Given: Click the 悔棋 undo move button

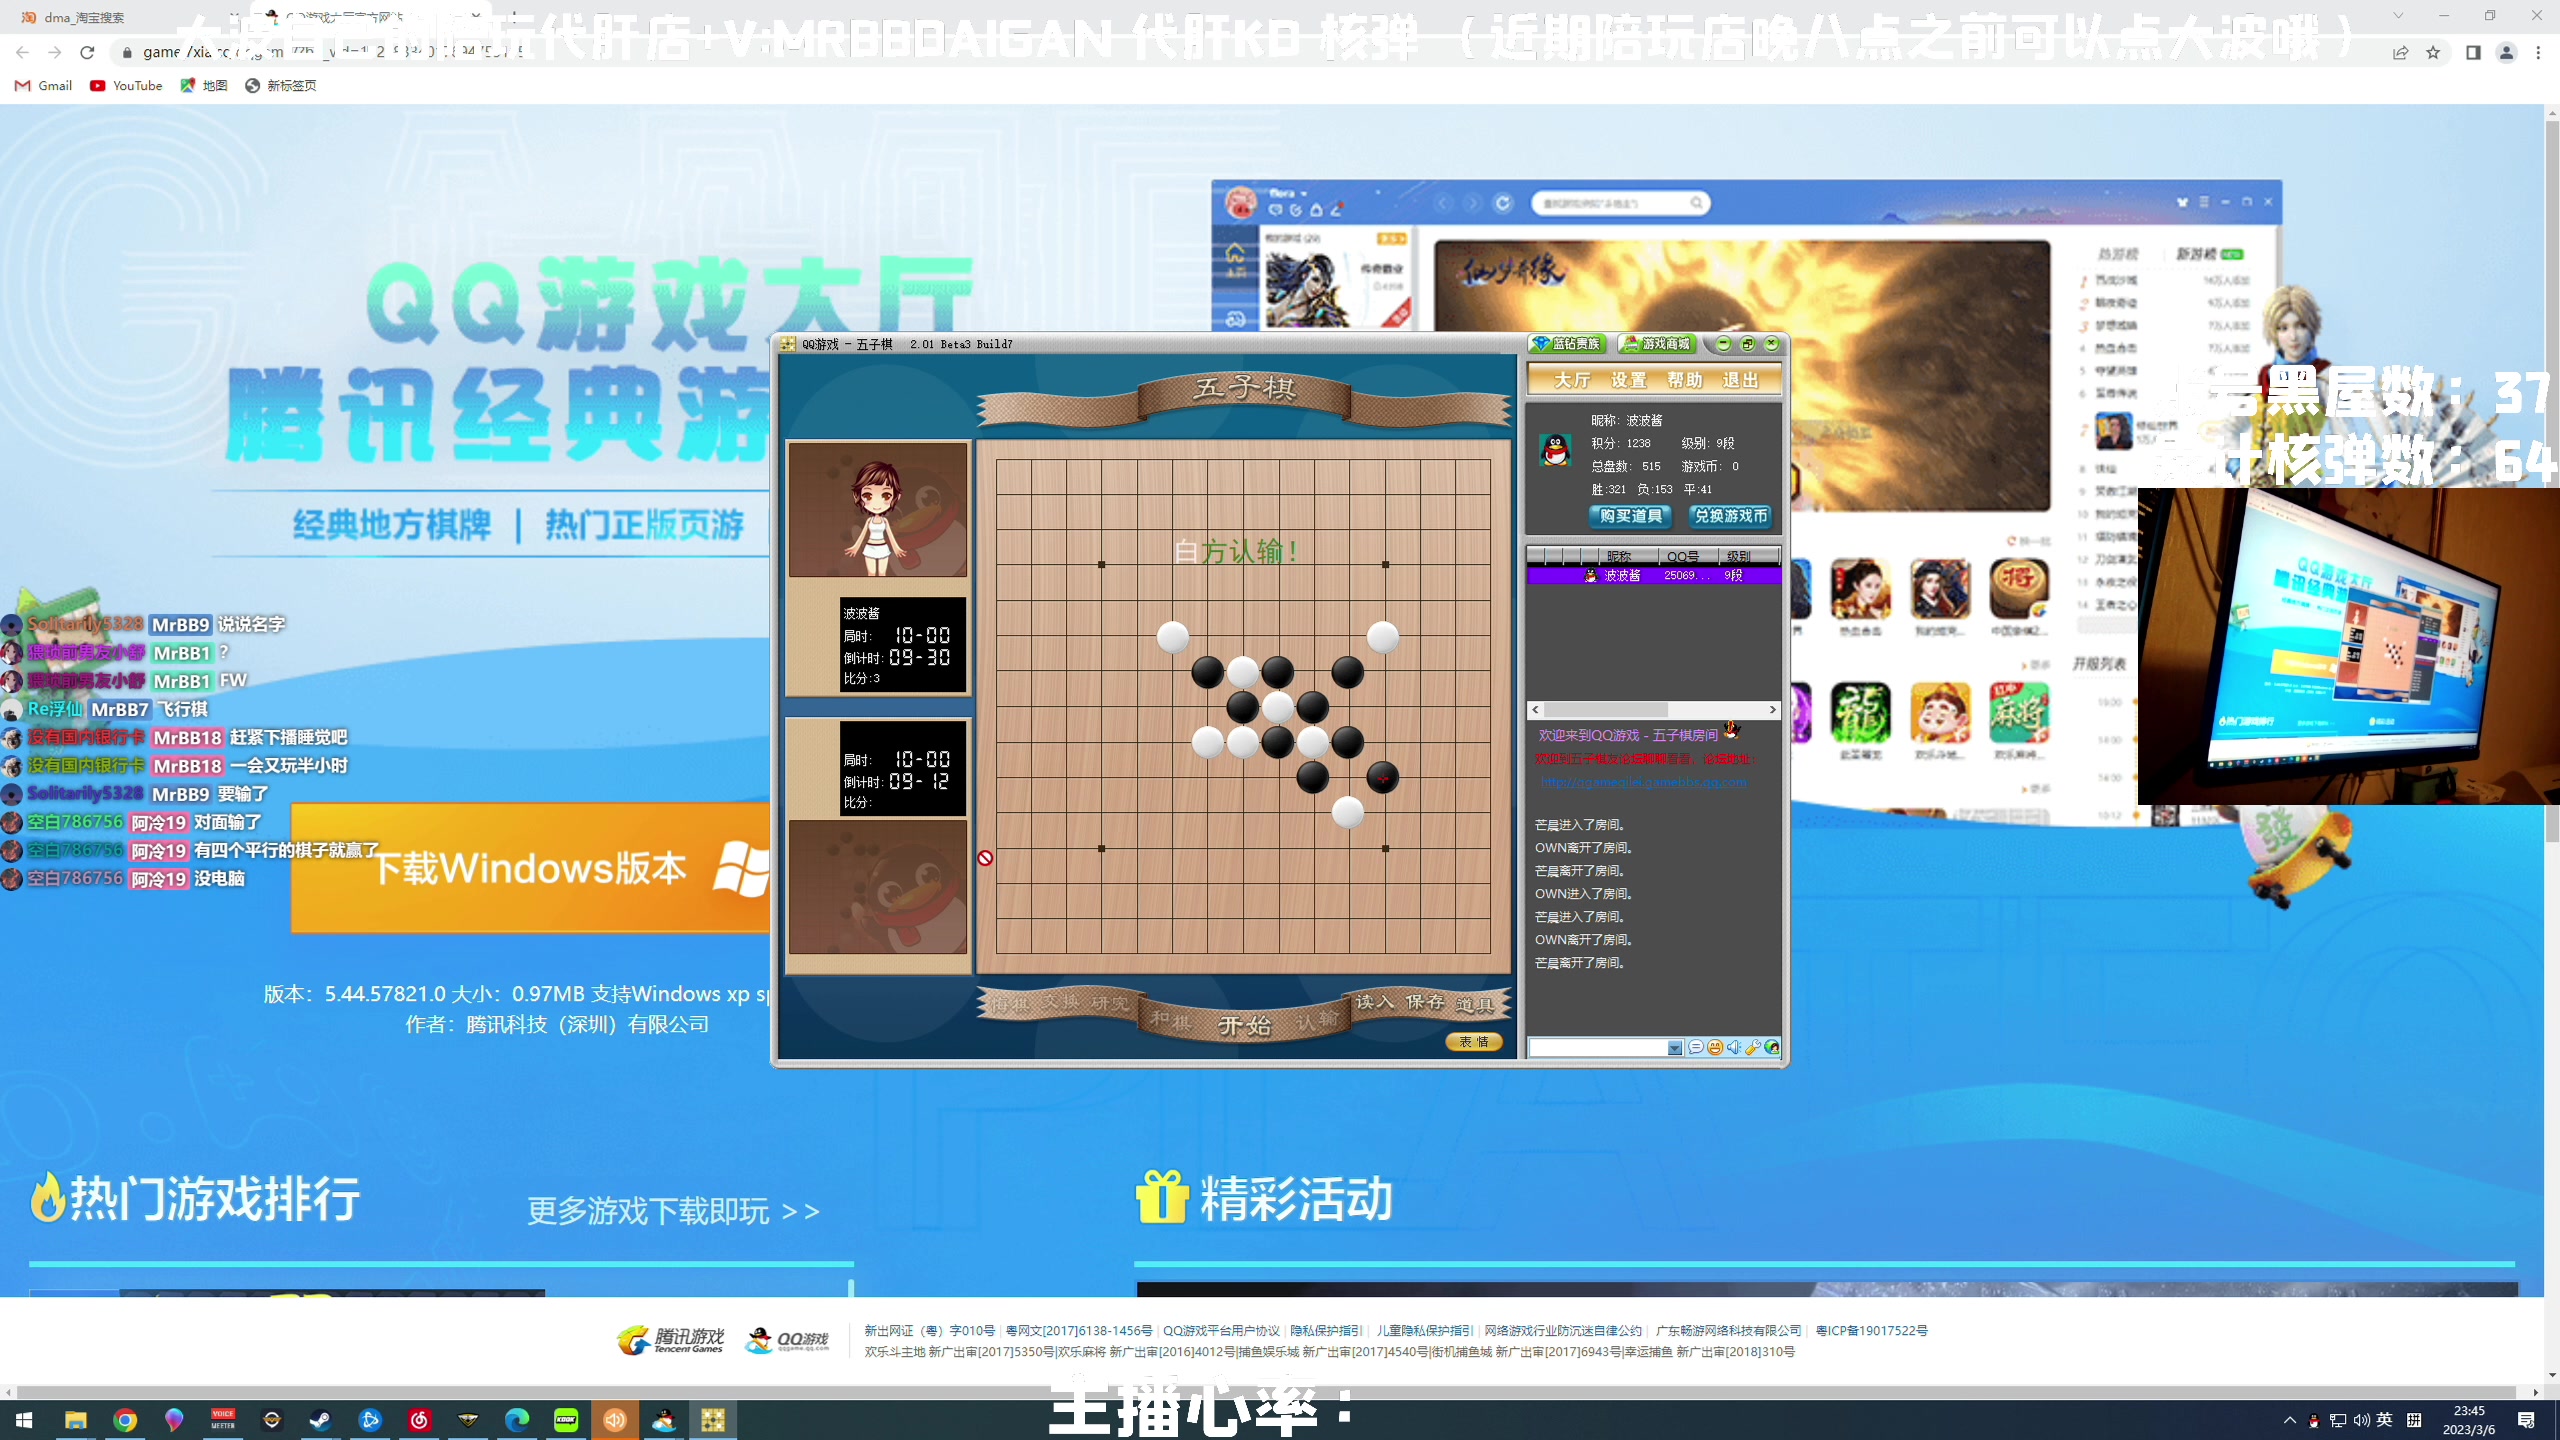Looking at the screenshot, I should [1010, 1003].
